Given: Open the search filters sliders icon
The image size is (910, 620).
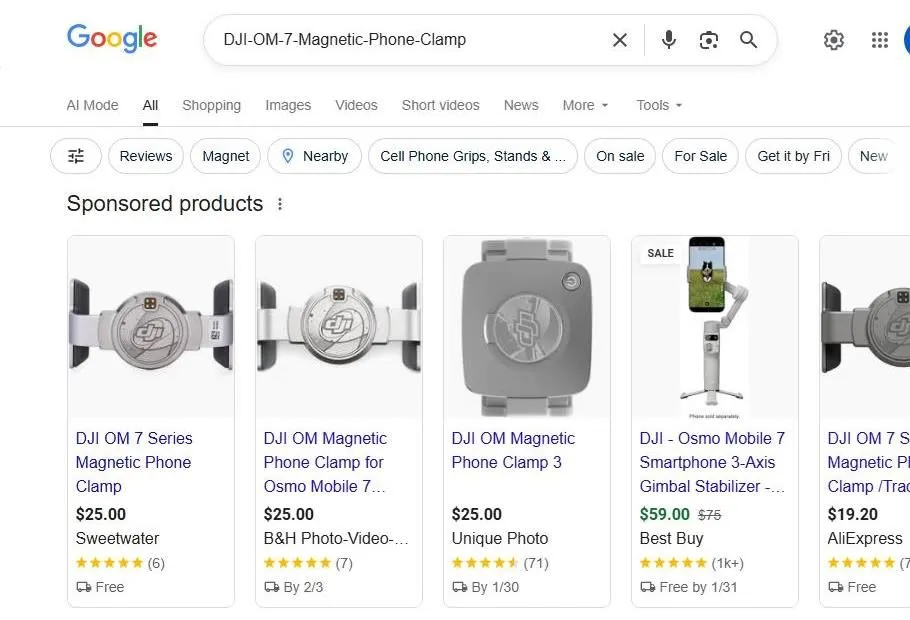Looking at the screenshot, I should click(76, 156).
